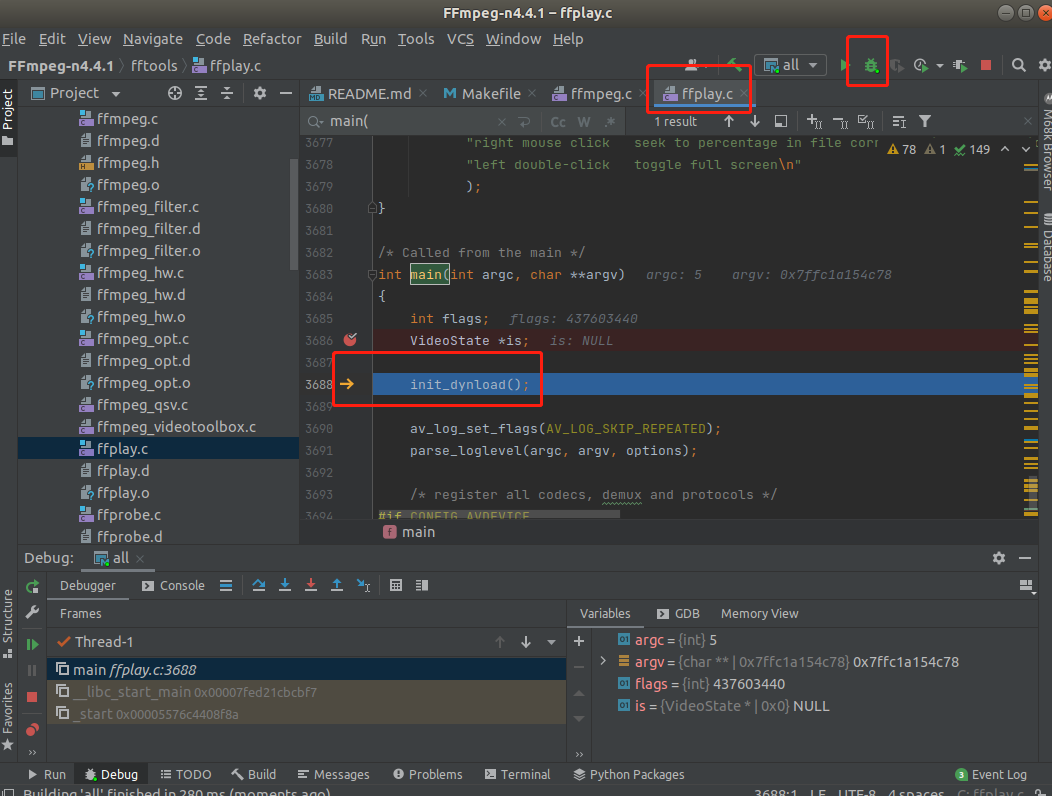Open the Refactor menu
Viewport: 1052px width, 796px height.
click(x=271, y=39)
